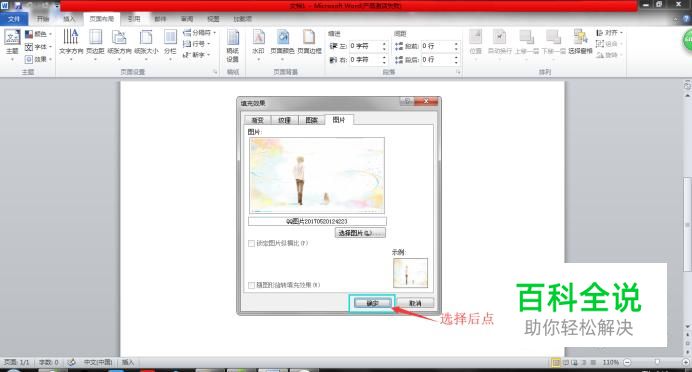Switch to the 加载项 add-ins tab

pyautogui.click(x=242, y=19)
